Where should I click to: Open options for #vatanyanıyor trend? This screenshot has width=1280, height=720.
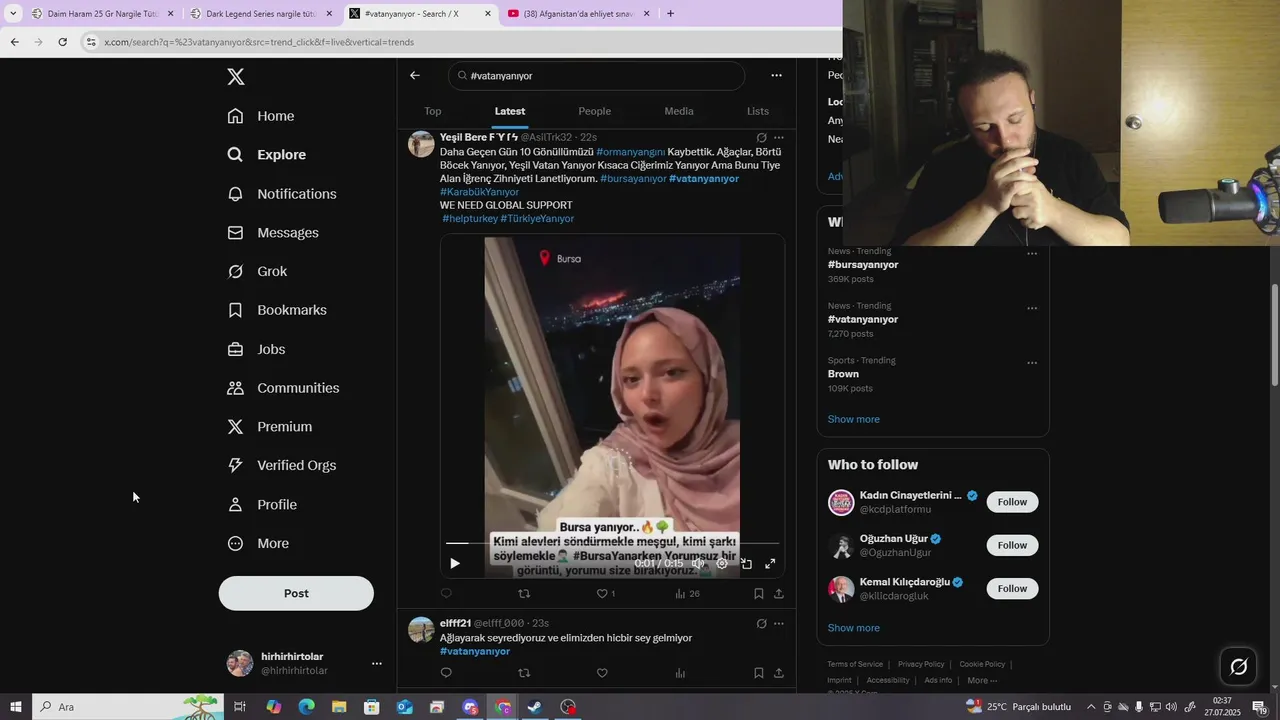1032,309
